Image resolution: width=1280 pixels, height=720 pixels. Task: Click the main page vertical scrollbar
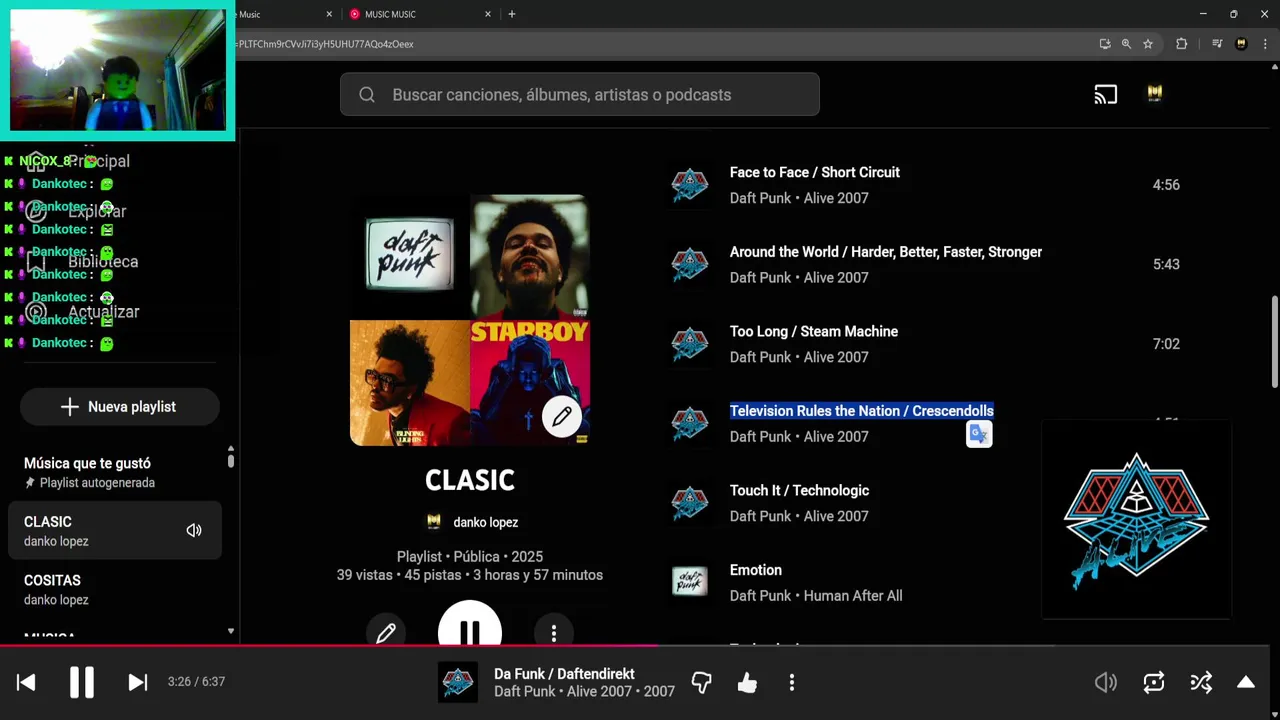coord(1274,342)
